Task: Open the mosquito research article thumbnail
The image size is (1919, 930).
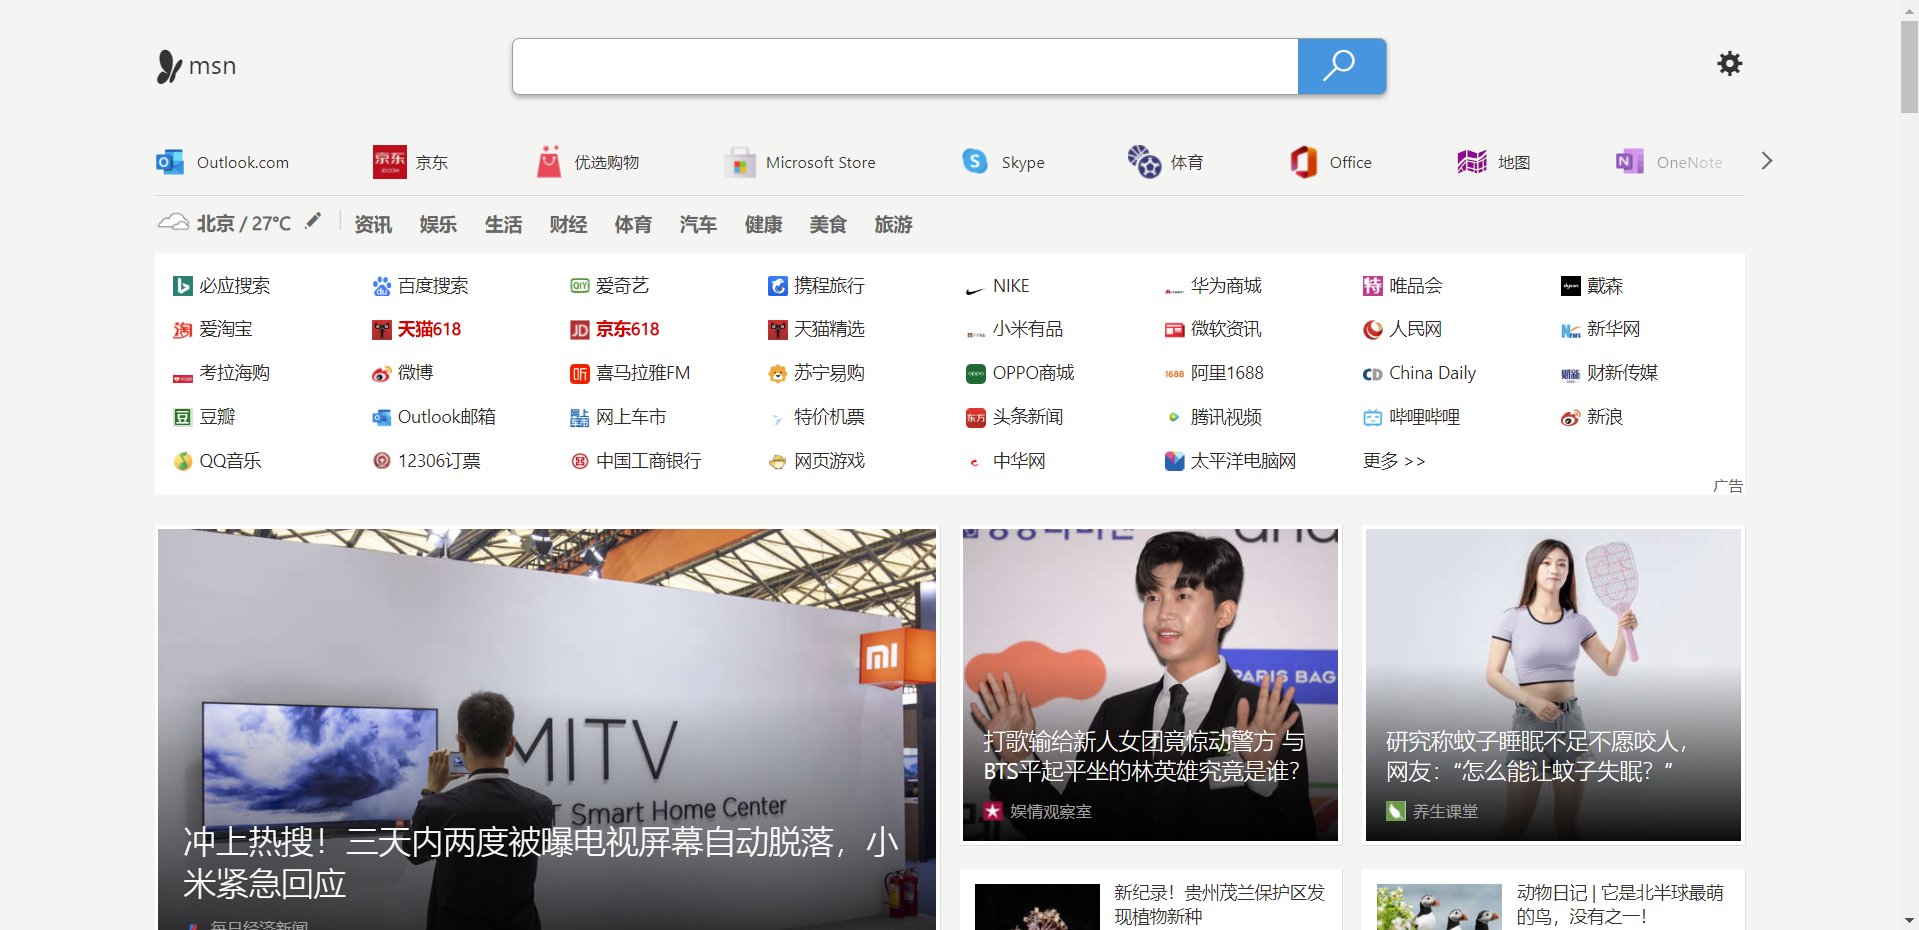Action: pos(1553,685)
